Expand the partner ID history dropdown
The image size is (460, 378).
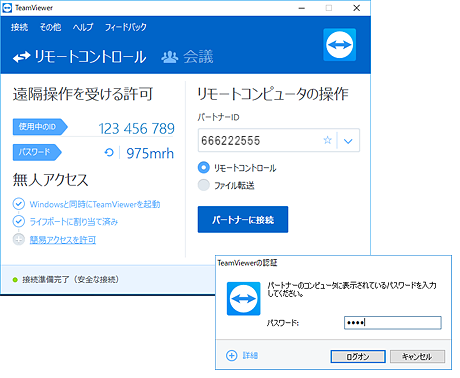click(x=348, y=141)
